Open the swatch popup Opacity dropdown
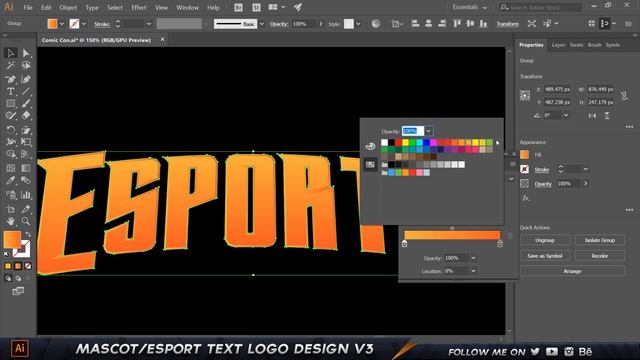 click(x=428, y=131)
